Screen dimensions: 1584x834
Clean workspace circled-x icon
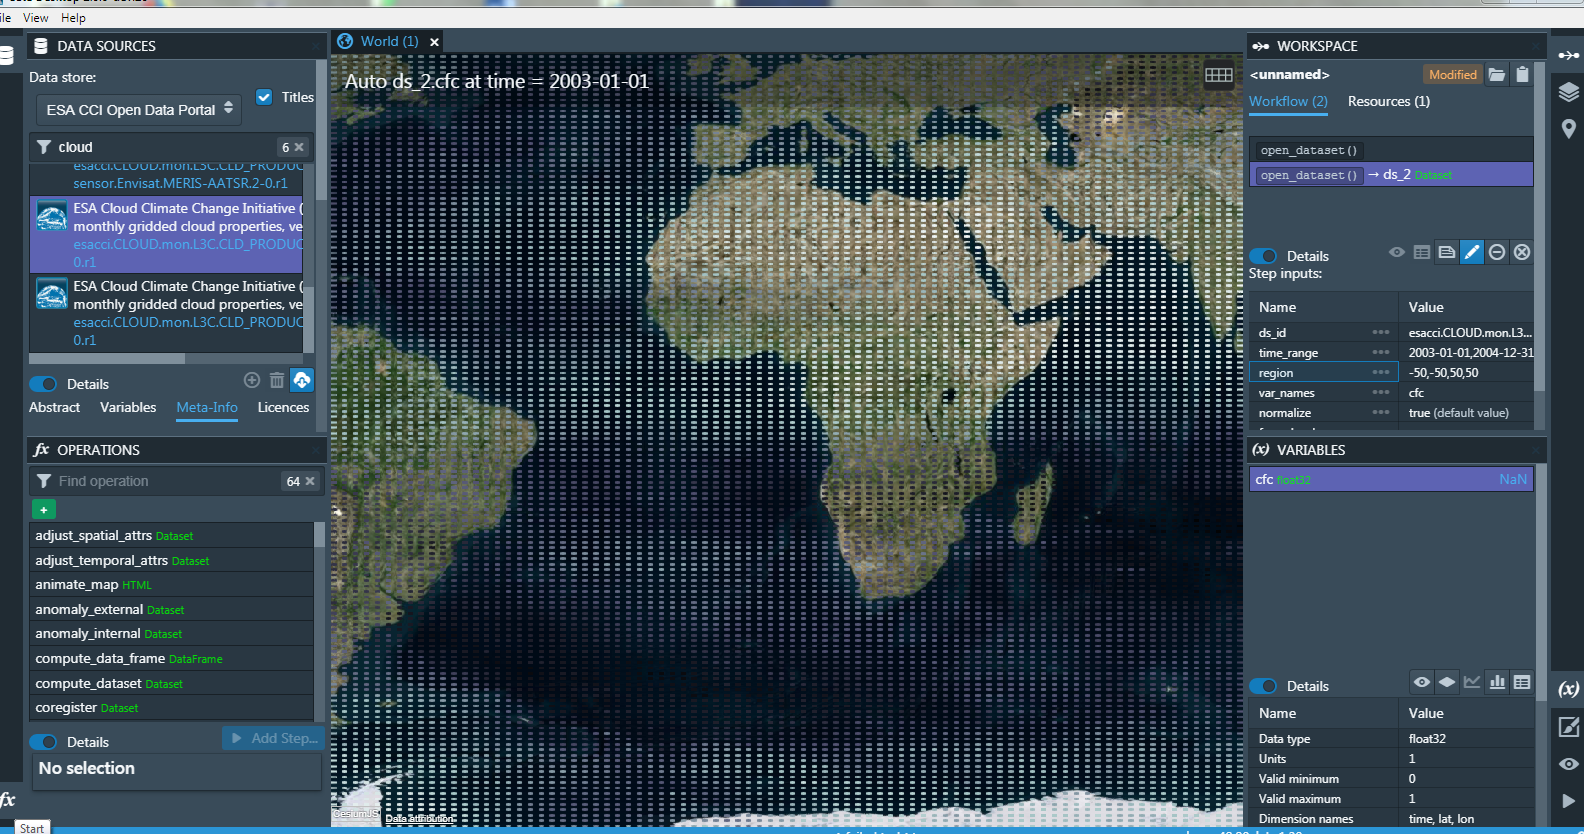1522,252
